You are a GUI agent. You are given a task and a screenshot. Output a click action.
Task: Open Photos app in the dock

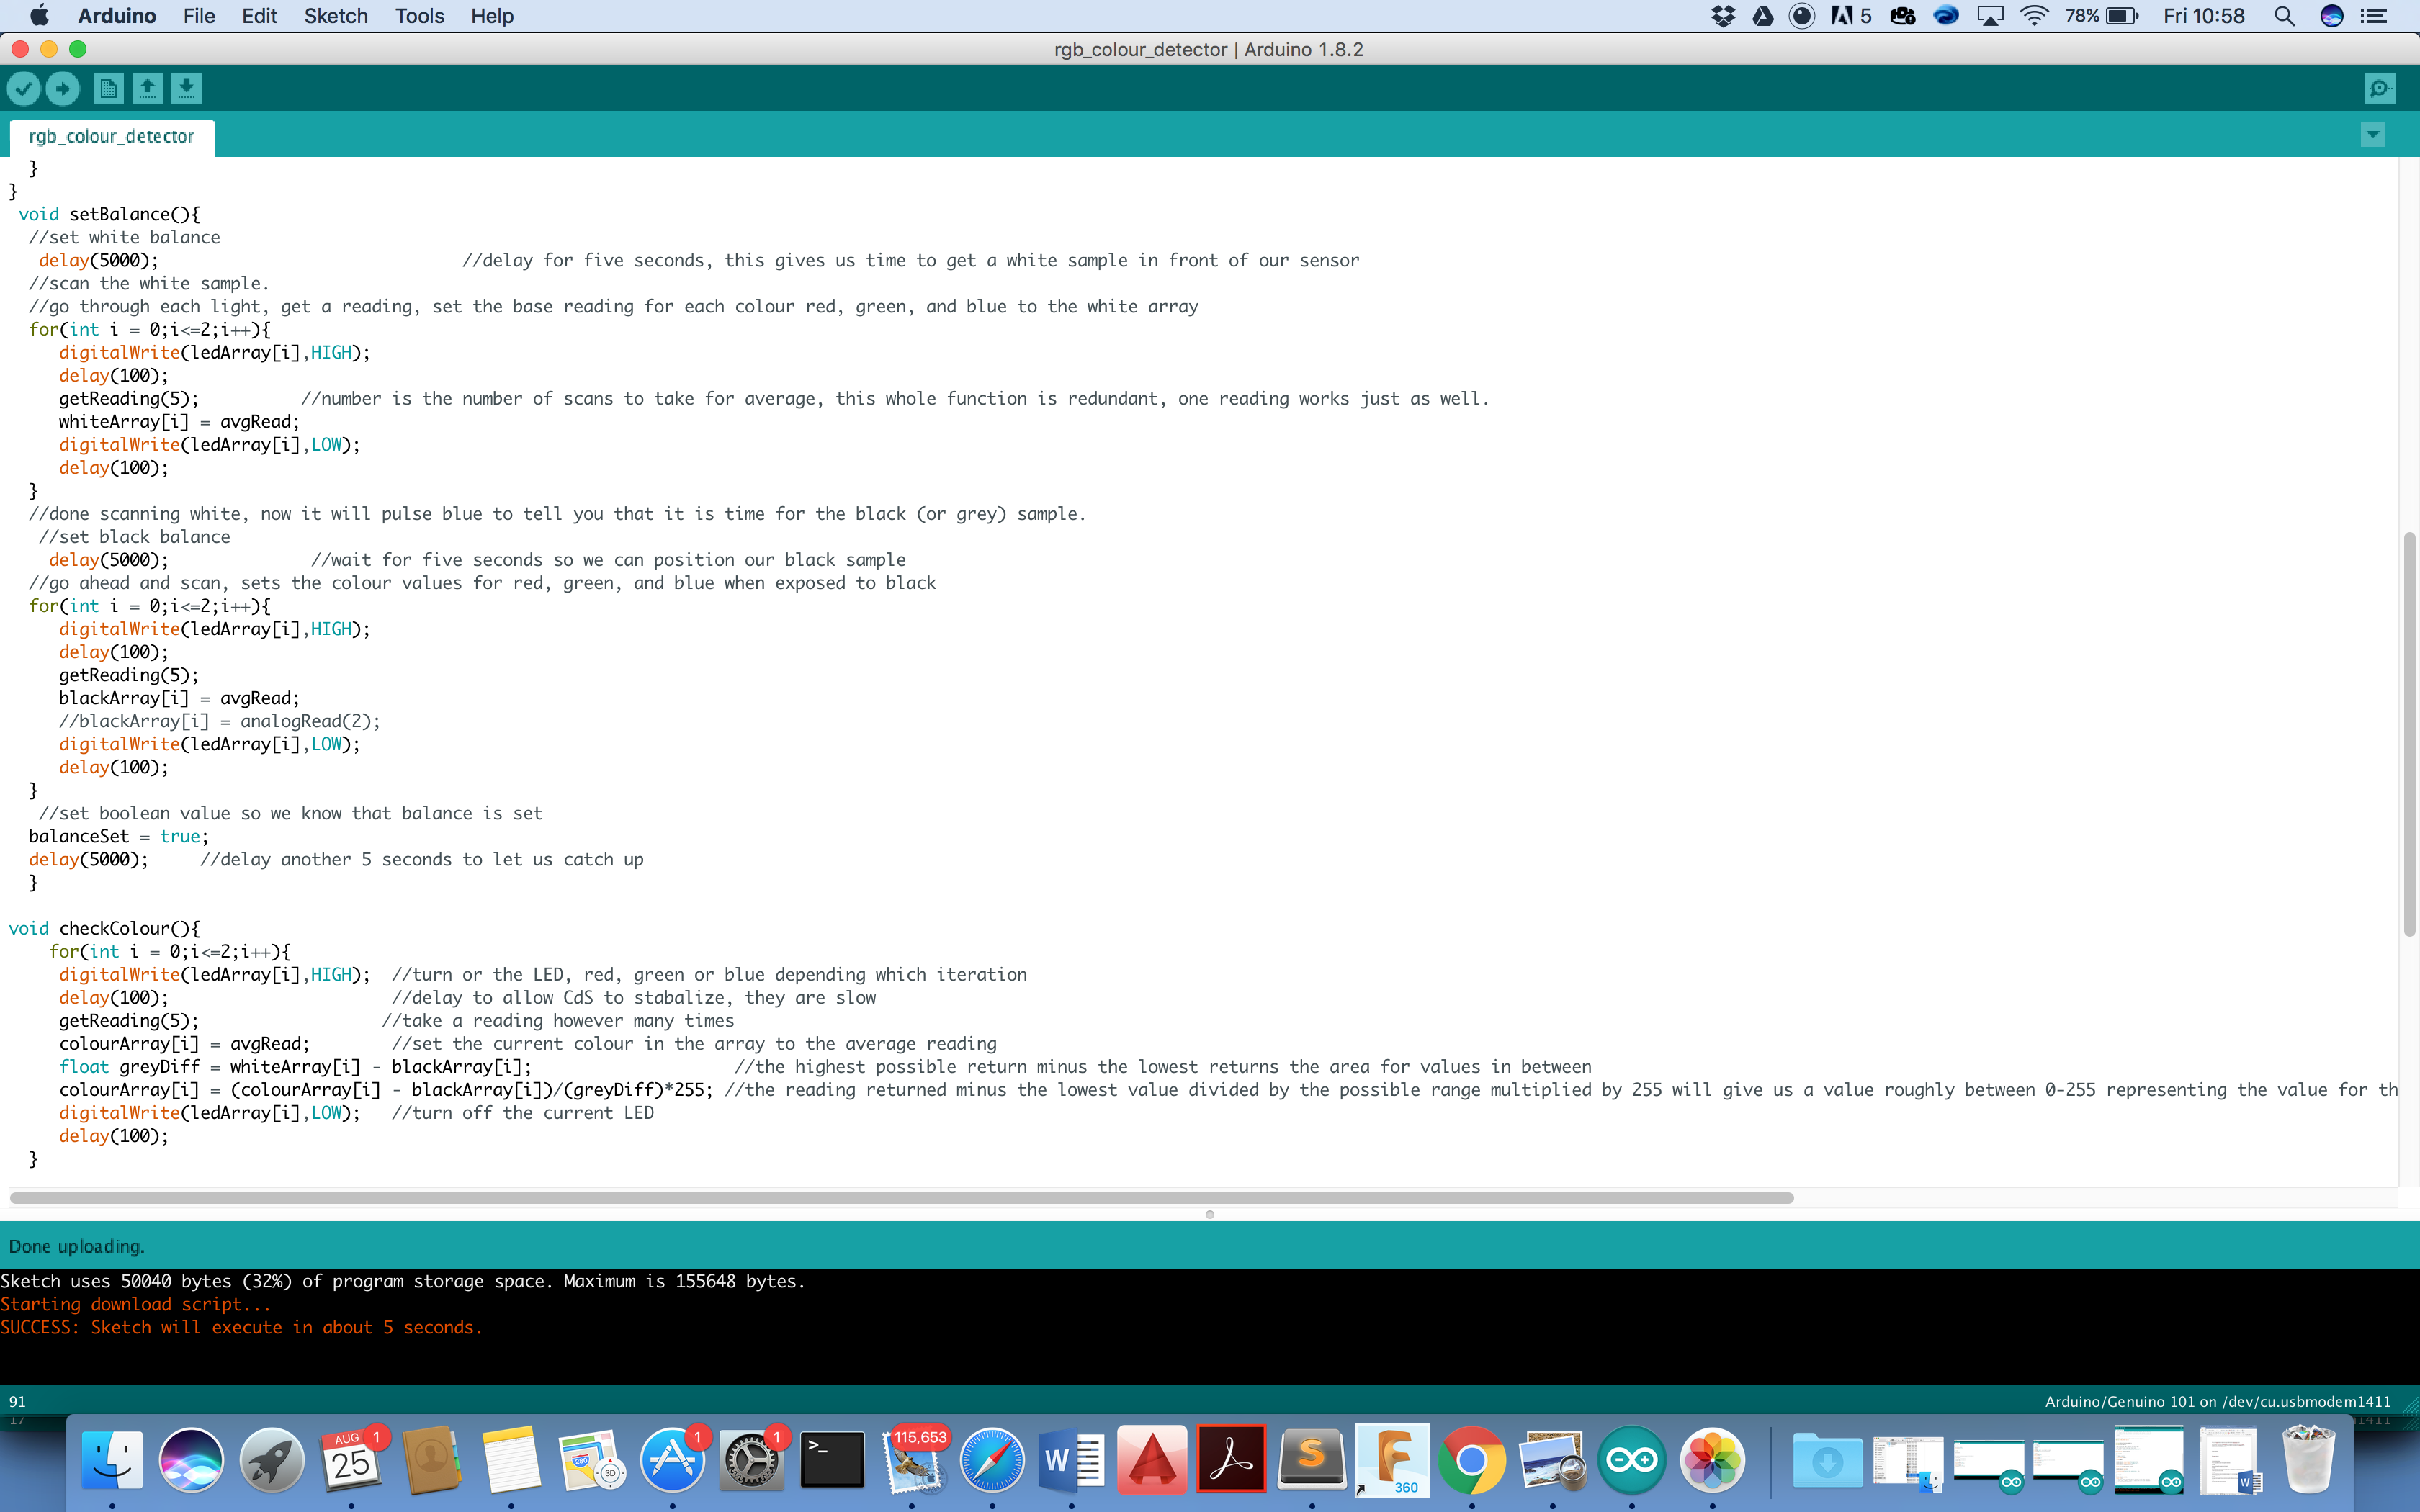(x=1712, y=1461)
